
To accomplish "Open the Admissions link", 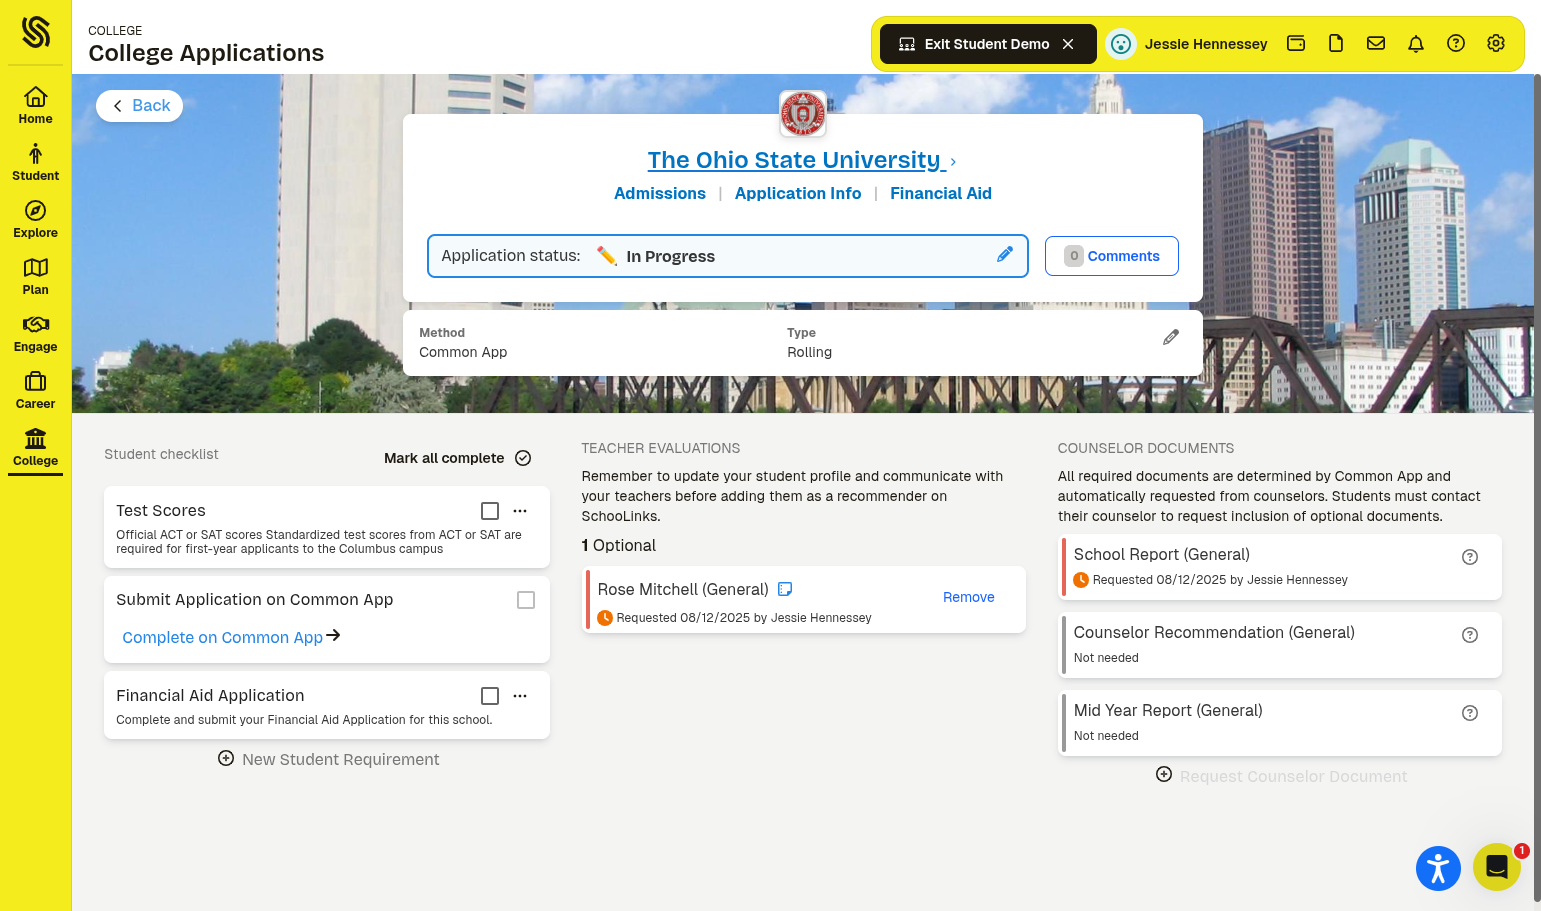I will pyautogui.click(x=660, y=193).
